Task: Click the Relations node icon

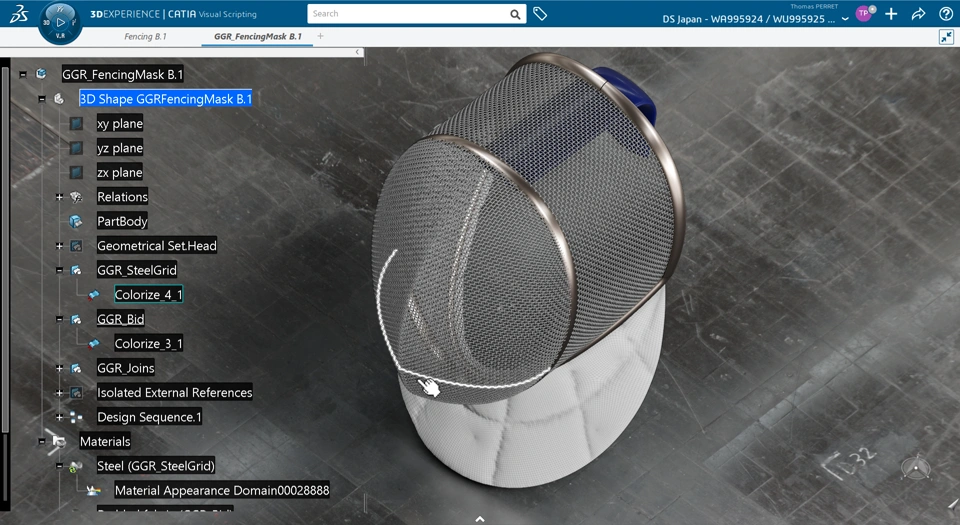Action: click(x=76, y=197)
